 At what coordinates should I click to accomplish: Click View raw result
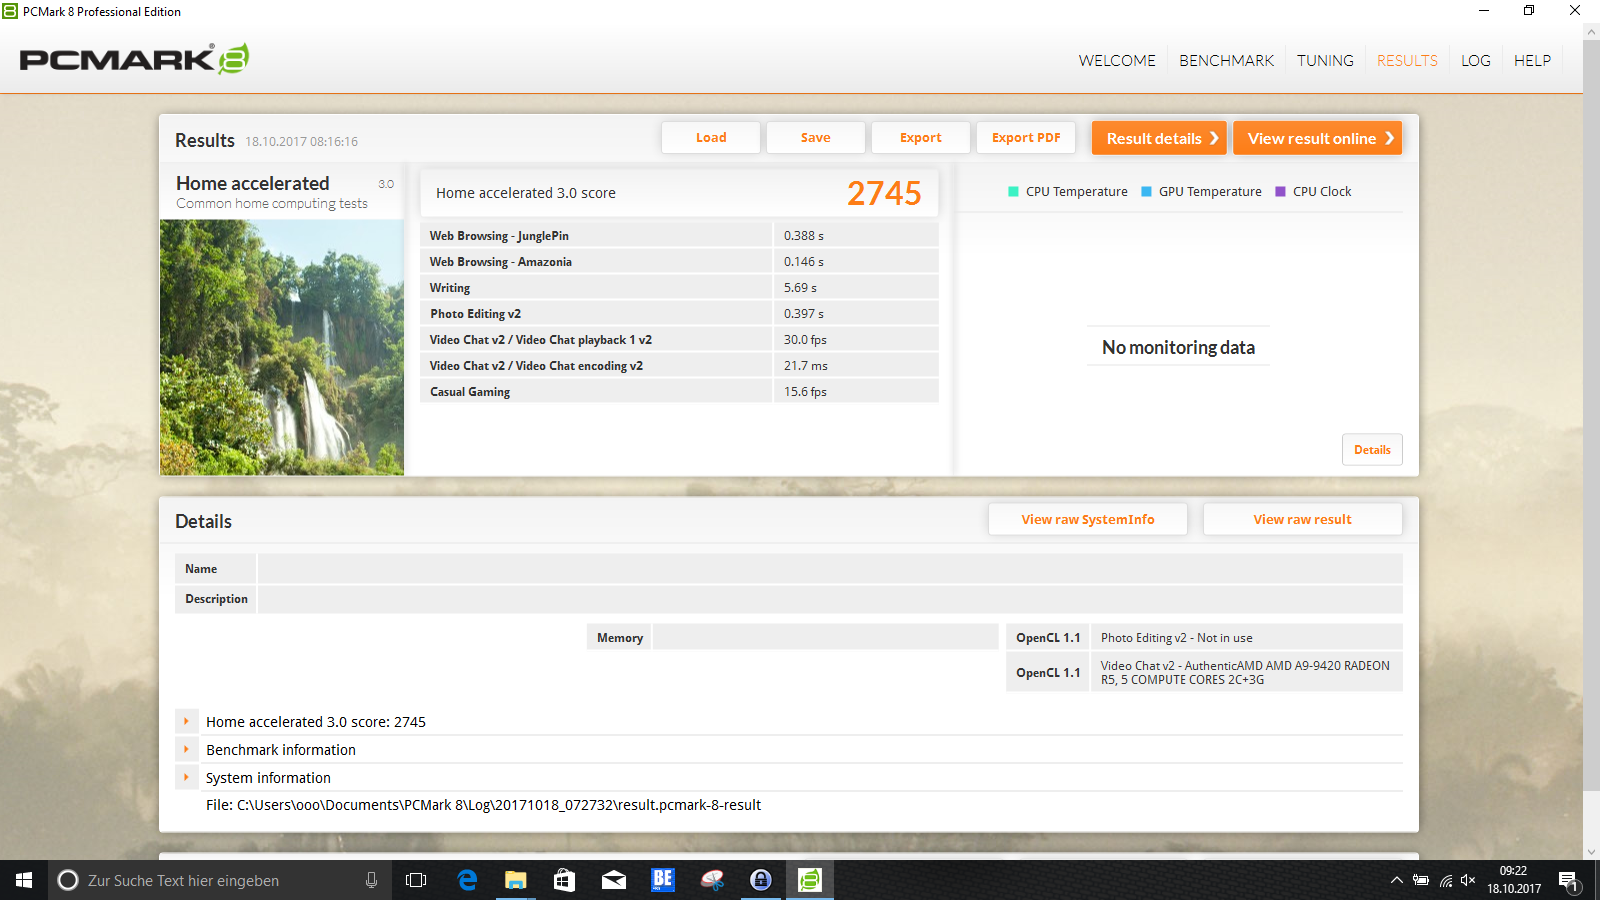tap(1302, 519)
